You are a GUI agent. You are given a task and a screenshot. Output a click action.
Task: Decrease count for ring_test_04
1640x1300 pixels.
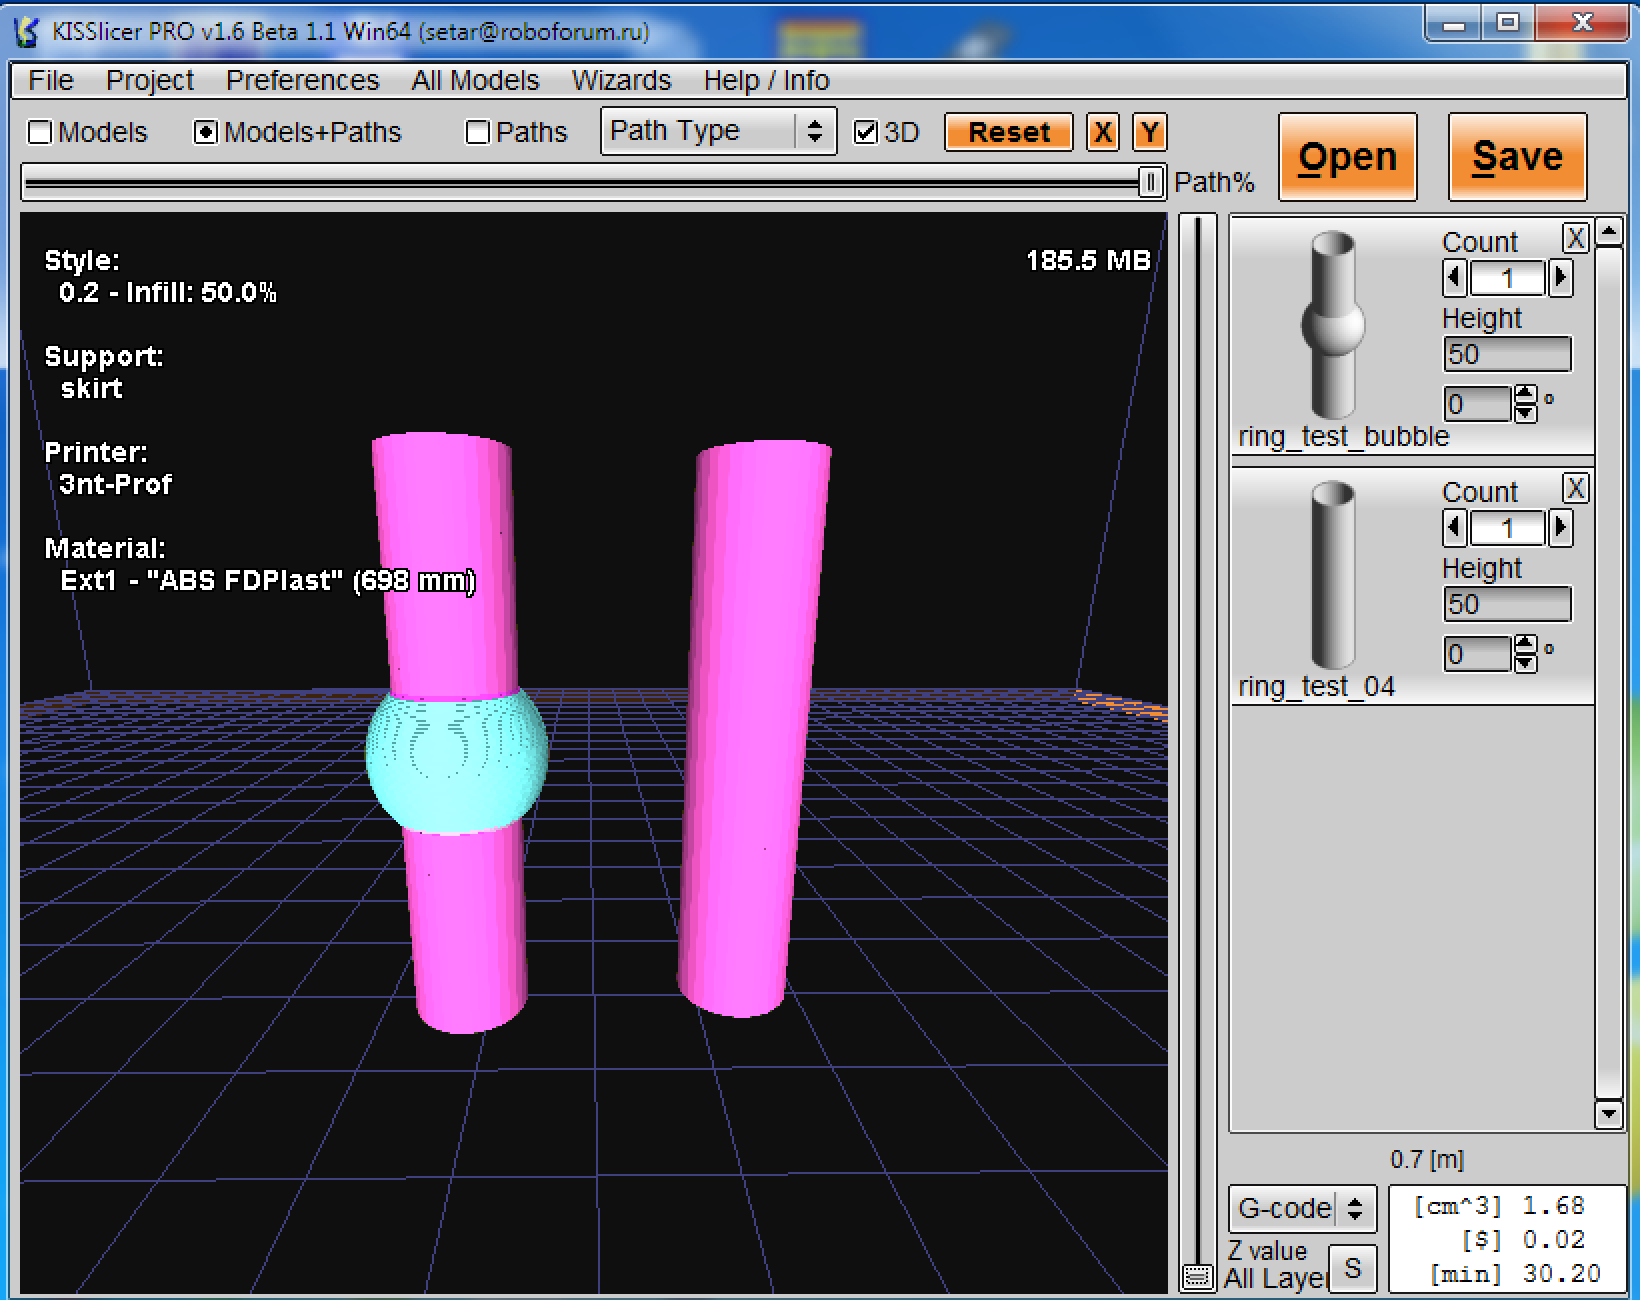point(1455,528)
